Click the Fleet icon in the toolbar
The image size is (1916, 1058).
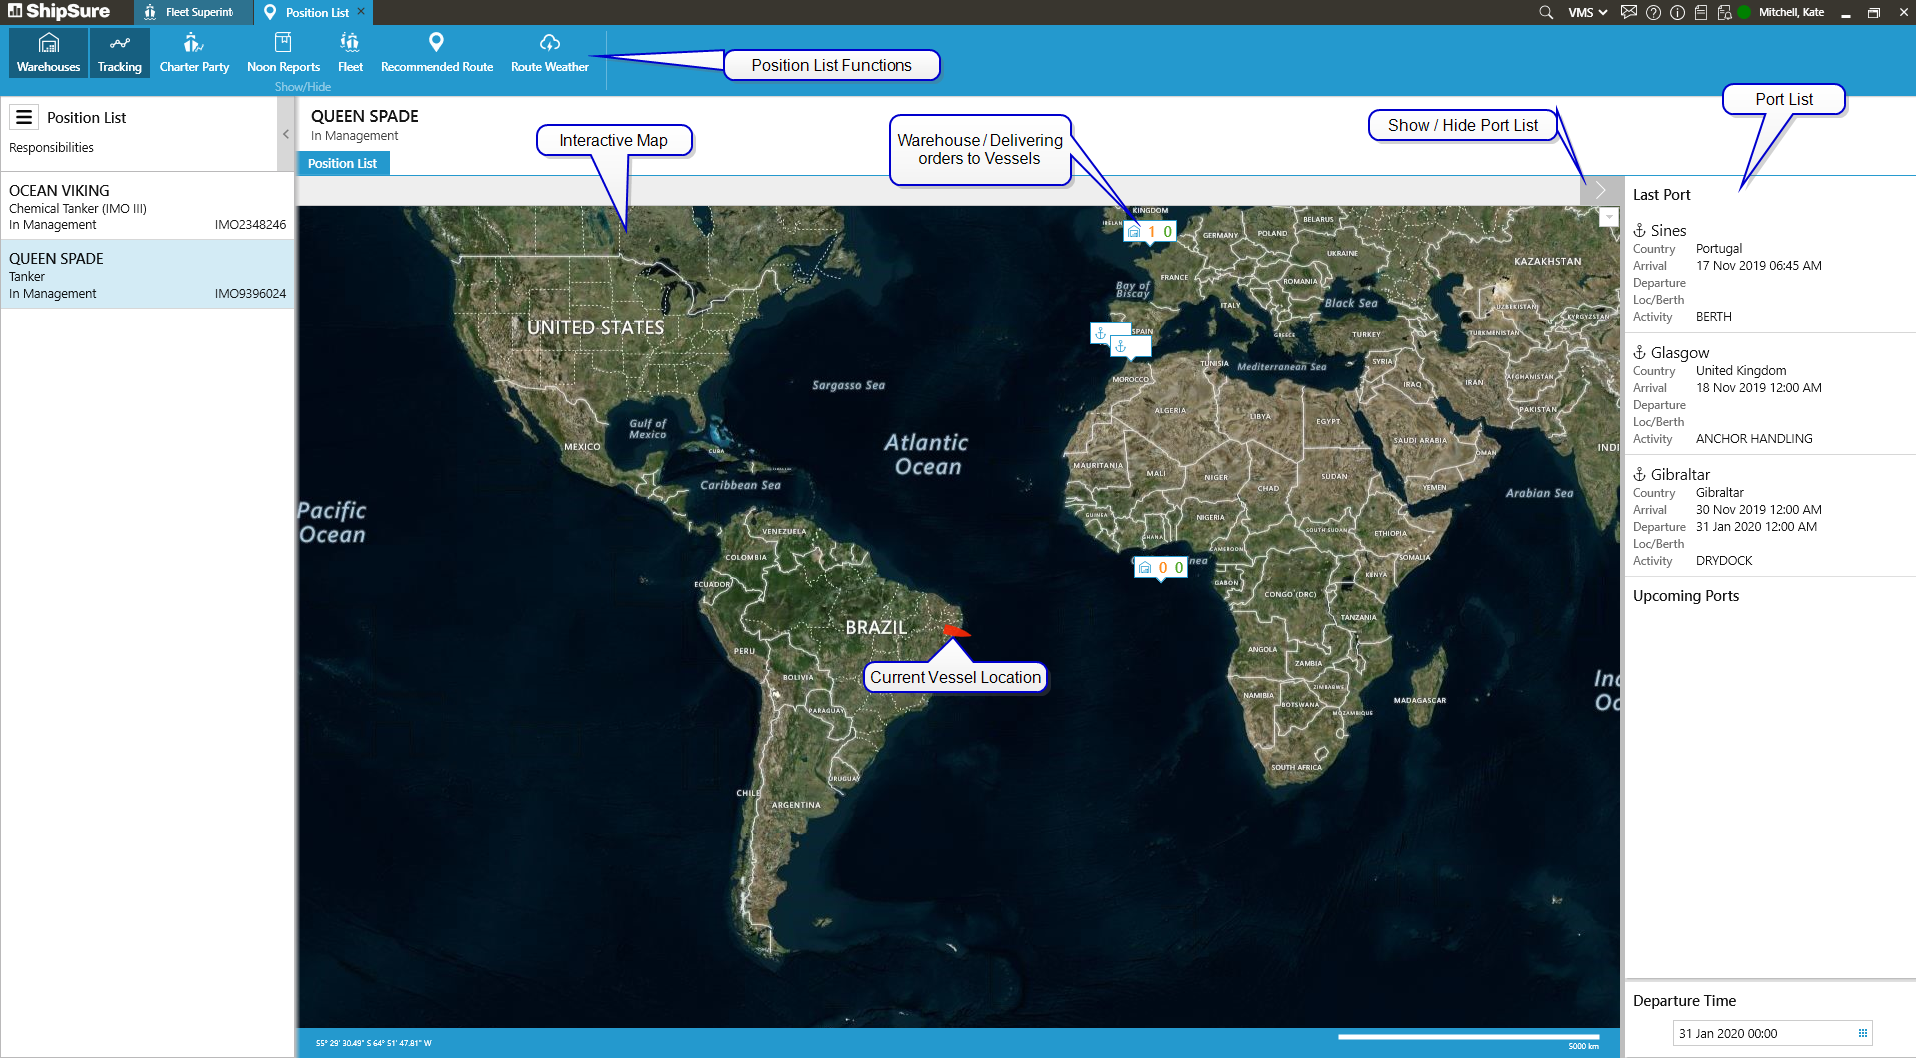click(350, 52)
